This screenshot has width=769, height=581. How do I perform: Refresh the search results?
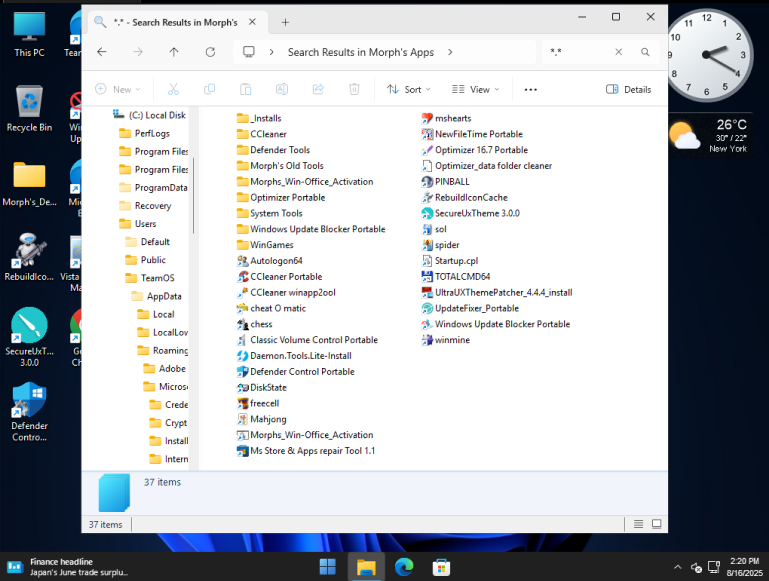(x=210, y=52)
